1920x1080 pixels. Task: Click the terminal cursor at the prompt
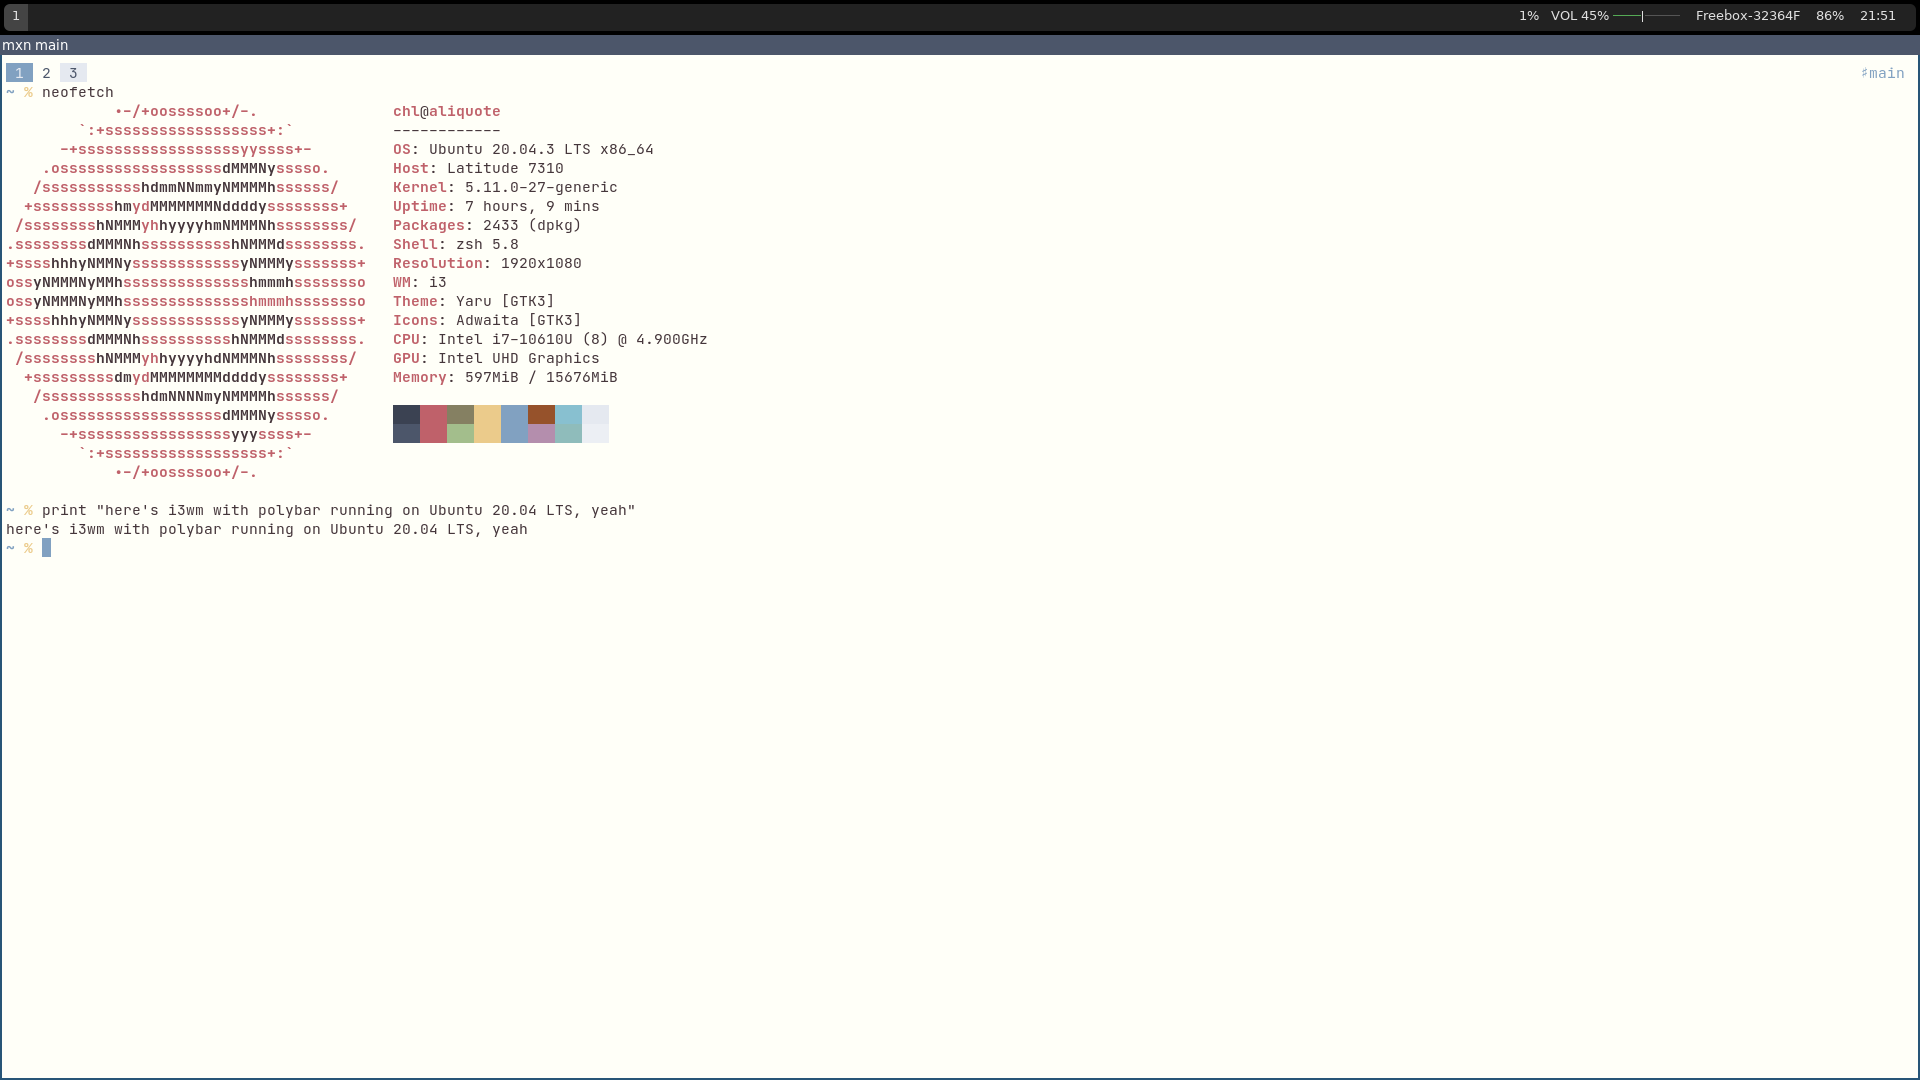46,548
